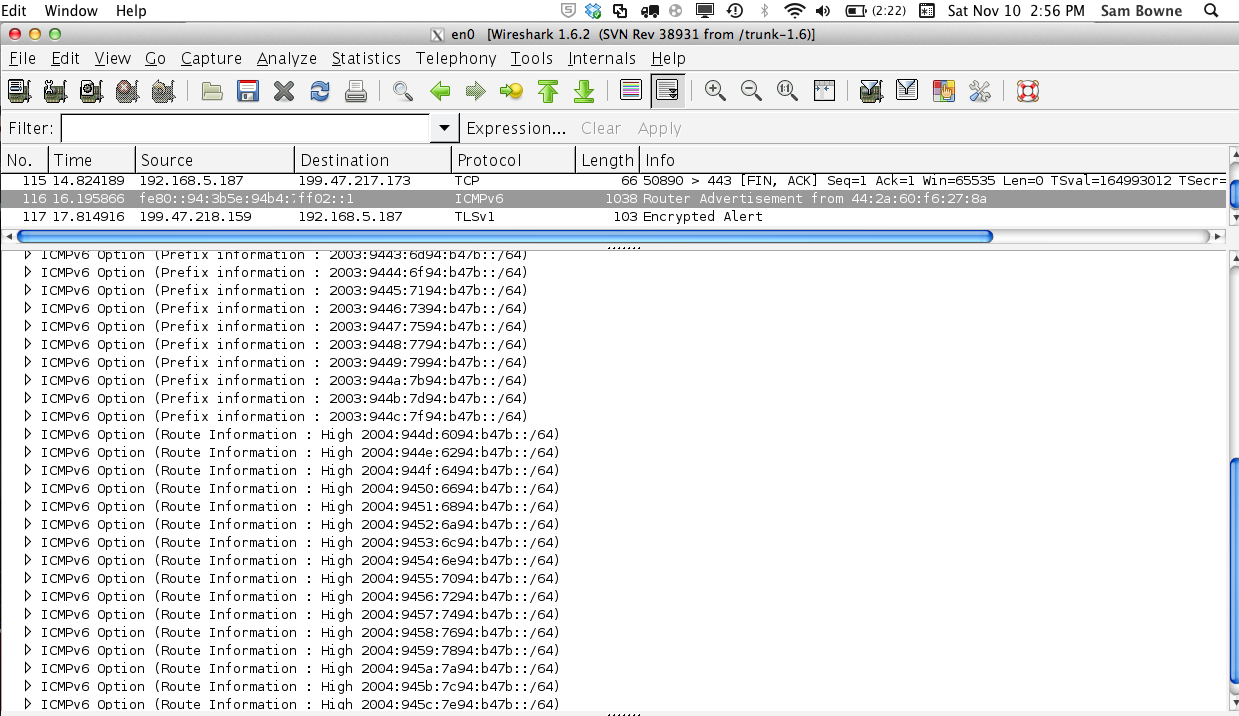Stop the running capture icon
The height and width of the screenshot is (716, 1239).
pyautogui.click(x=127, y=92)
